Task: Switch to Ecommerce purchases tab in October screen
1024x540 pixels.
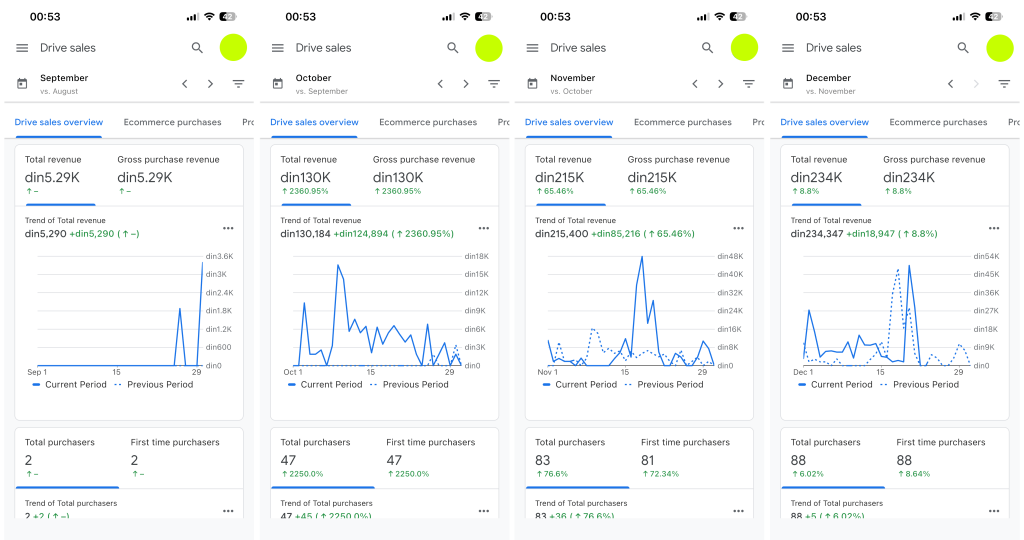Action: 428,122
